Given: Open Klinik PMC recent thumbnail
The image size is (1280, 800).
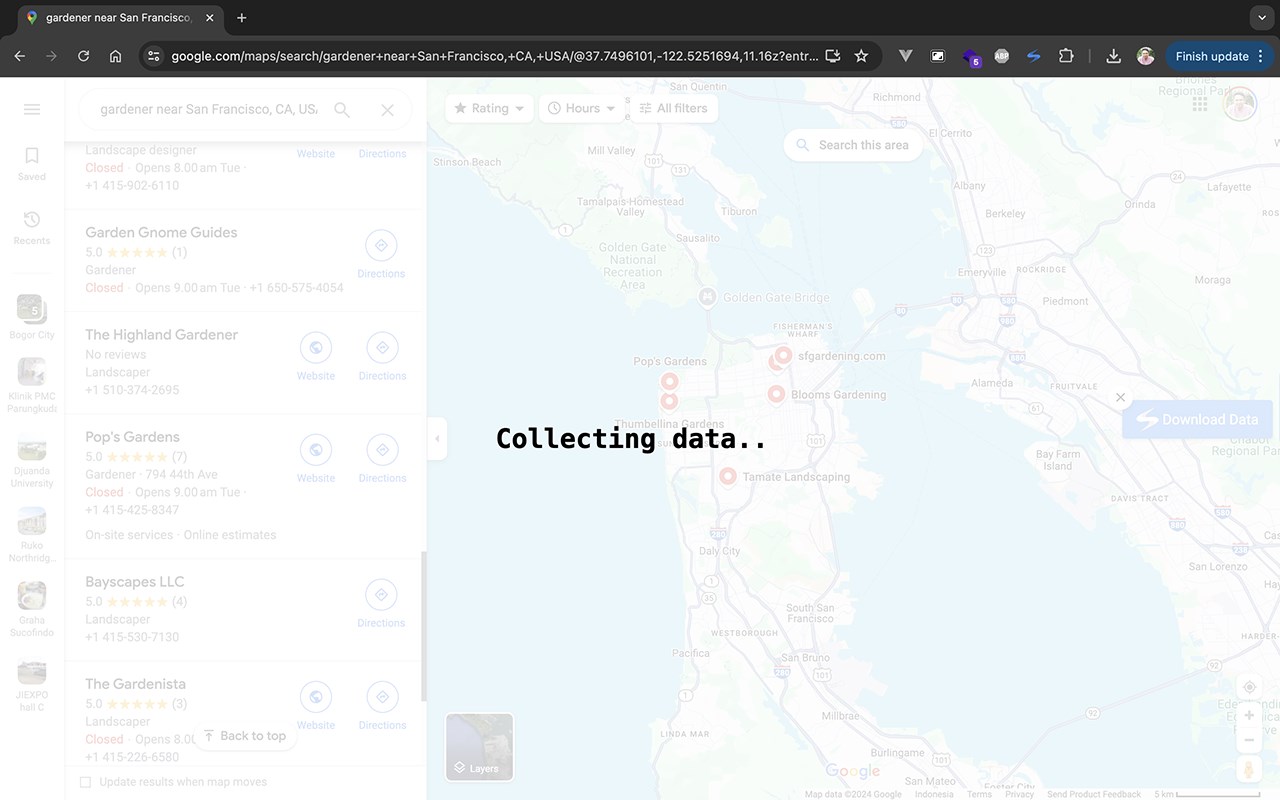Looking at the screenshot, I should click(31, 372).
